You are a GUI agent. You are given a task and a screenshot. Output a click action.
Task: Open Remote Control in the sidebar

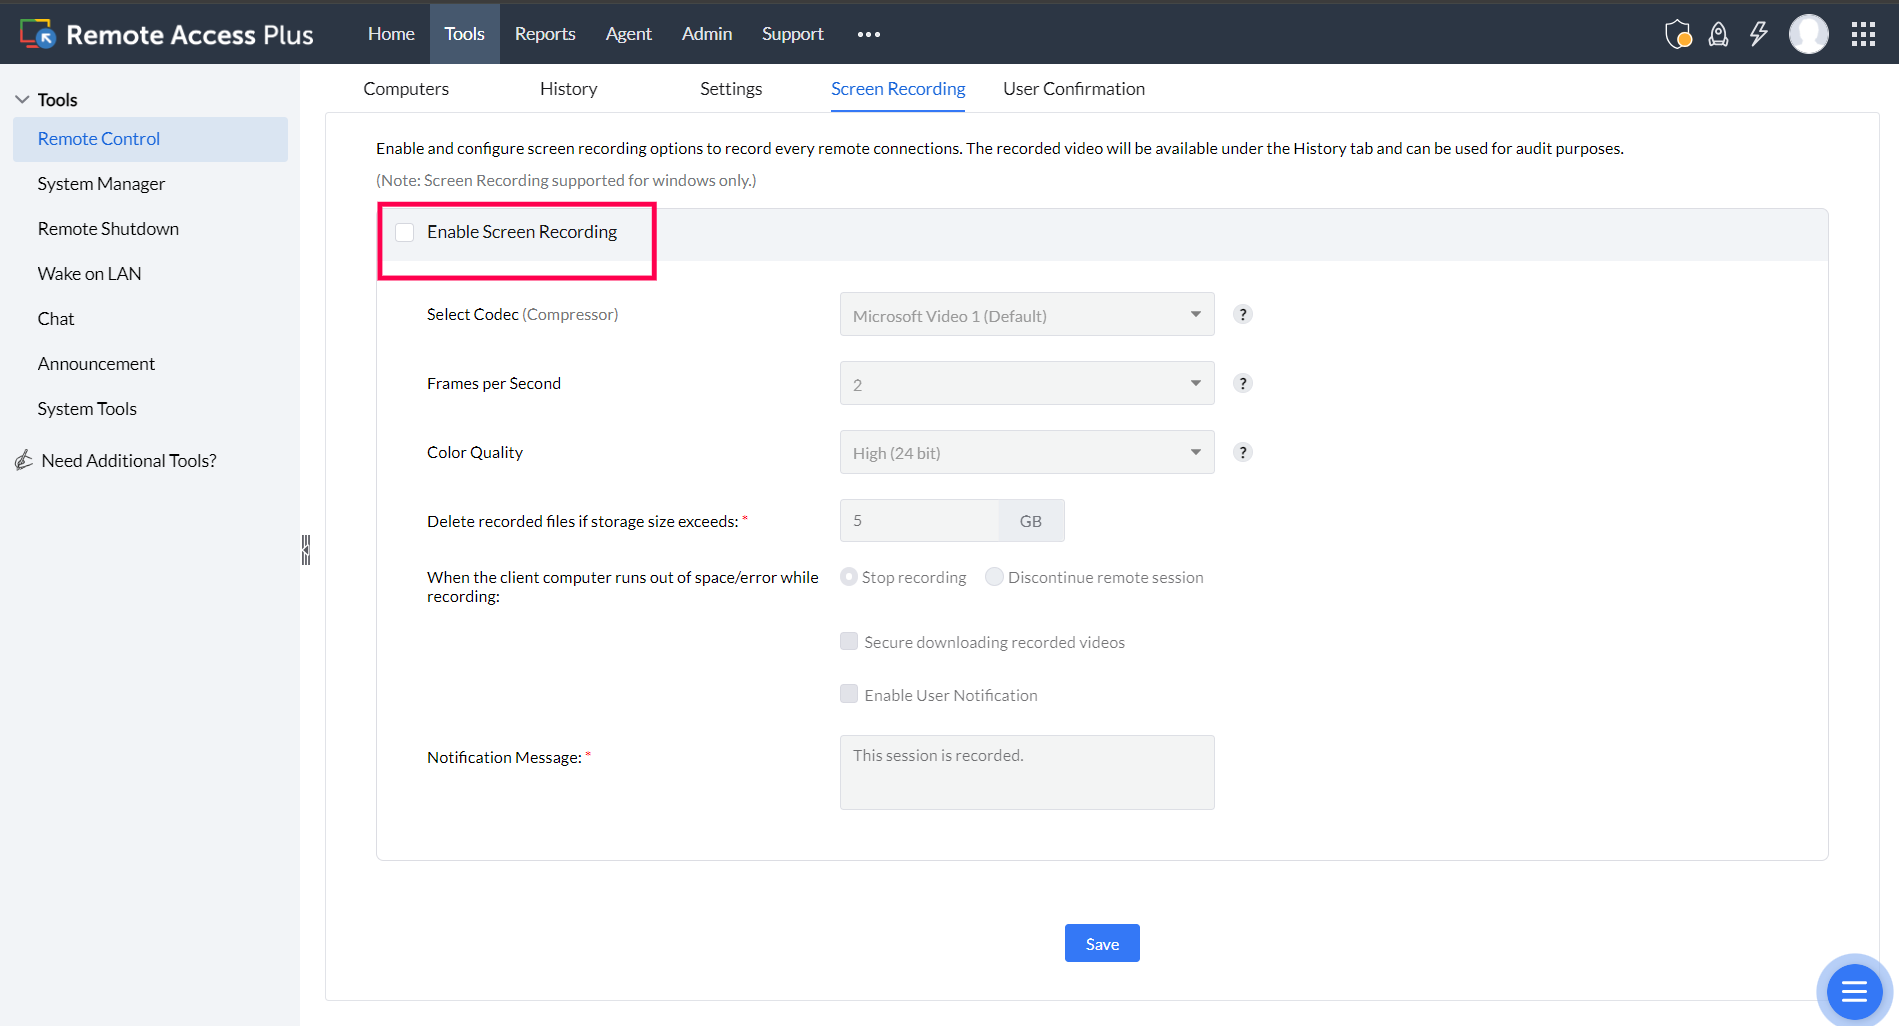point(150,139)
